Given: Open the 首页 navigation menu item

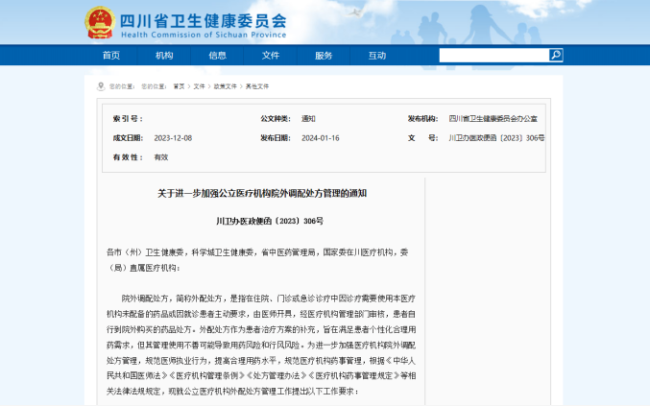Looking at the screenshot, I should pos(111,55).
